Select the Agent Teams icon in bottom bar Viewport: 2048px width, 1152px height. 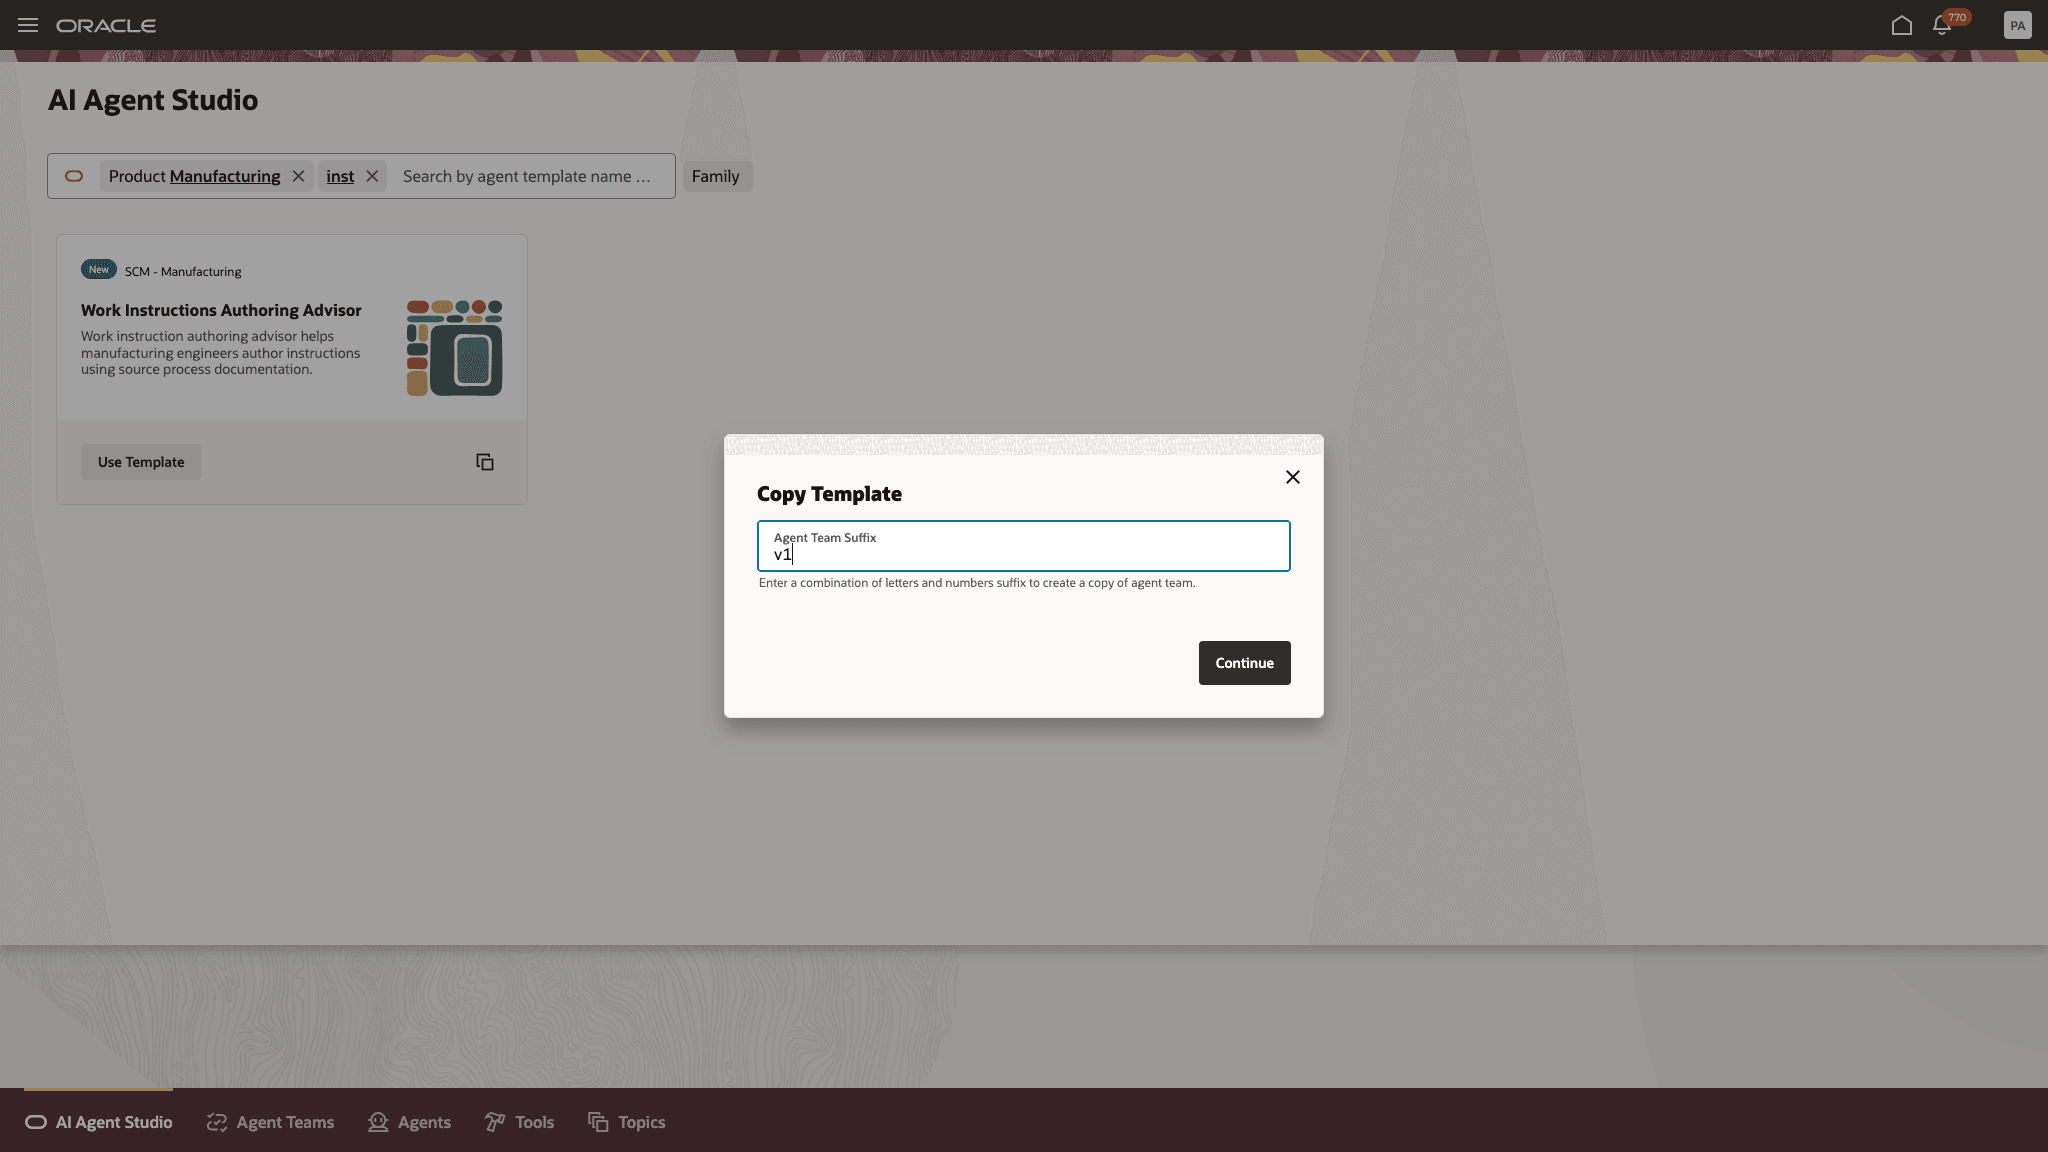click(x=216, y=1122)
